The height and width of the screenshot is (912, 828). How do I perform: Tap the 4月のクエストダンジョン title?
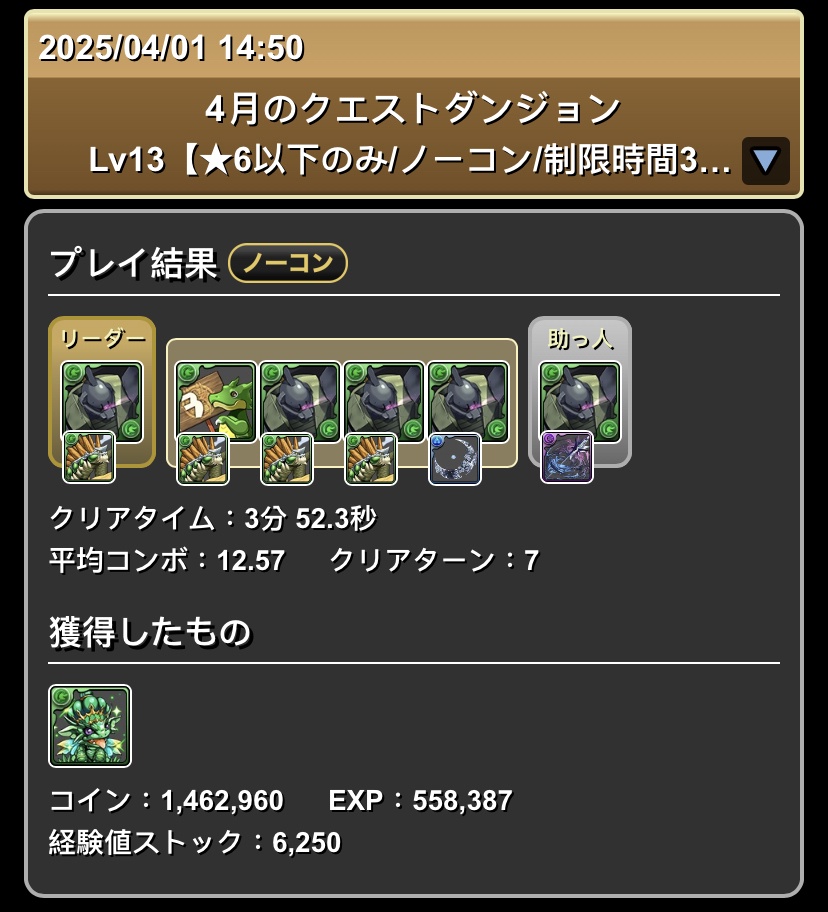click(413, 109)
